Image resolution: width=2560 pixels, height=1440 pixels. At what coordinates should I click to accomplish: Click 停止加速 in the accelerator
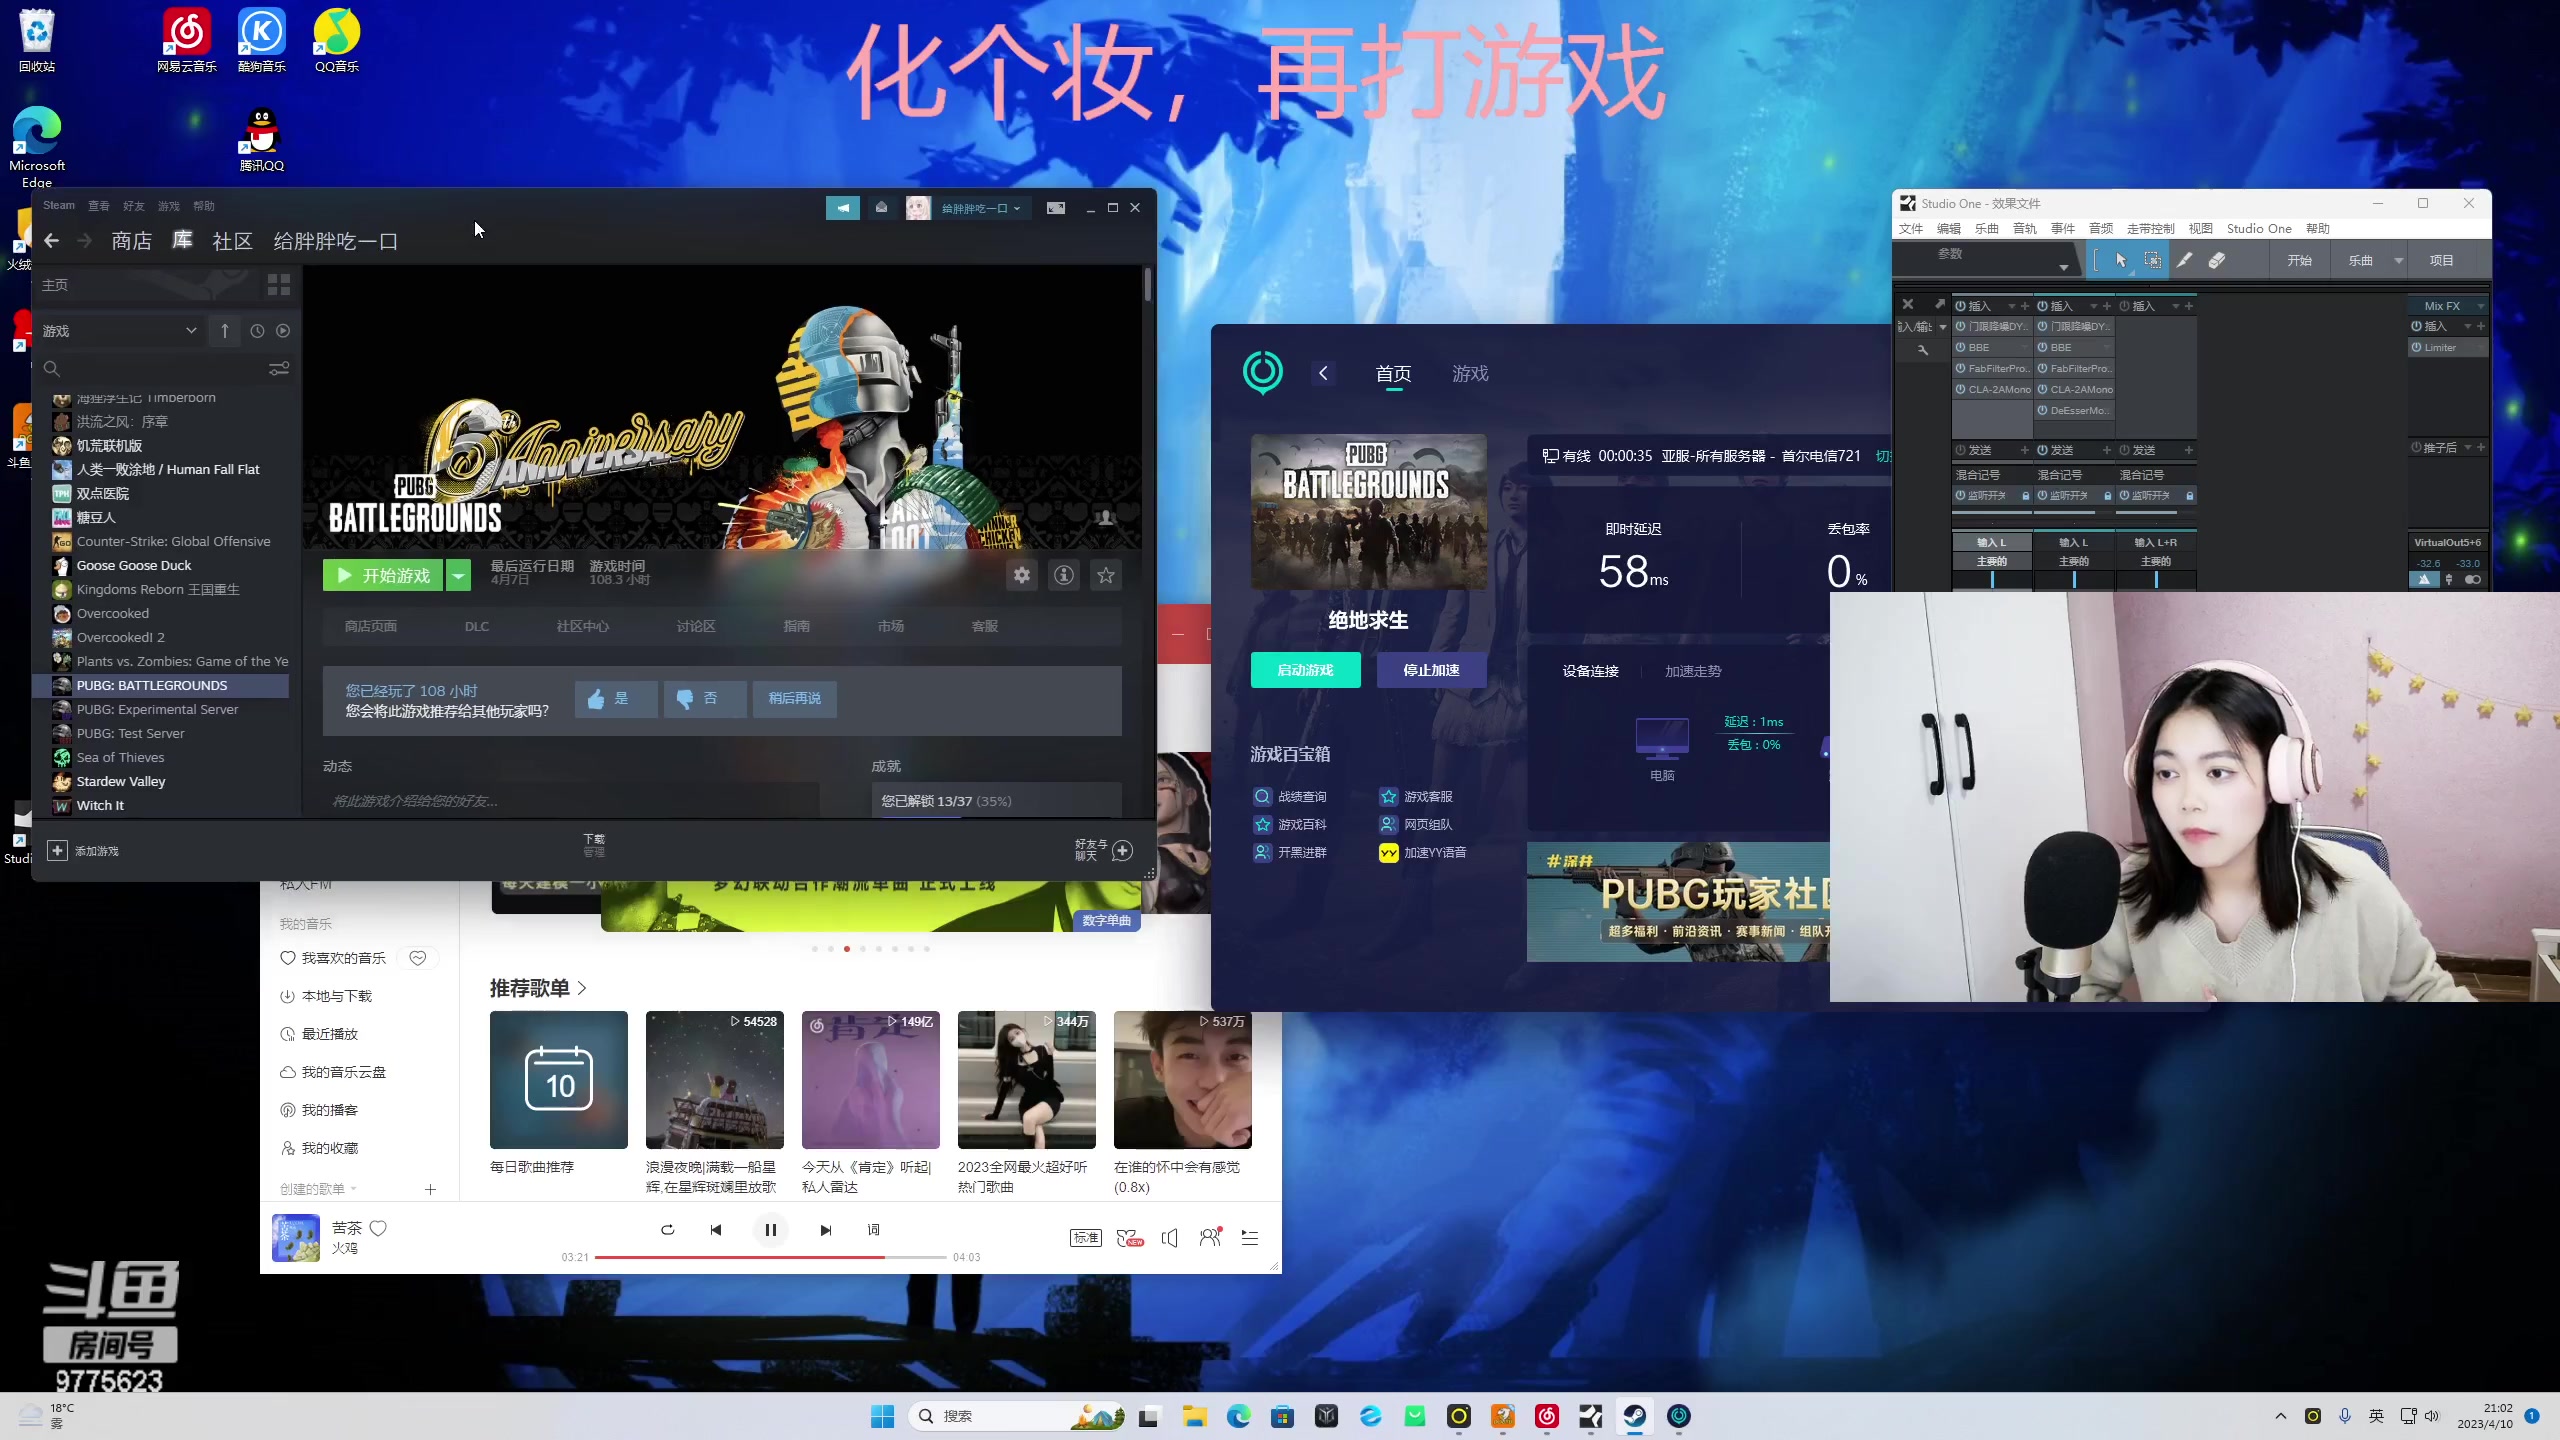pos(1431,670)
